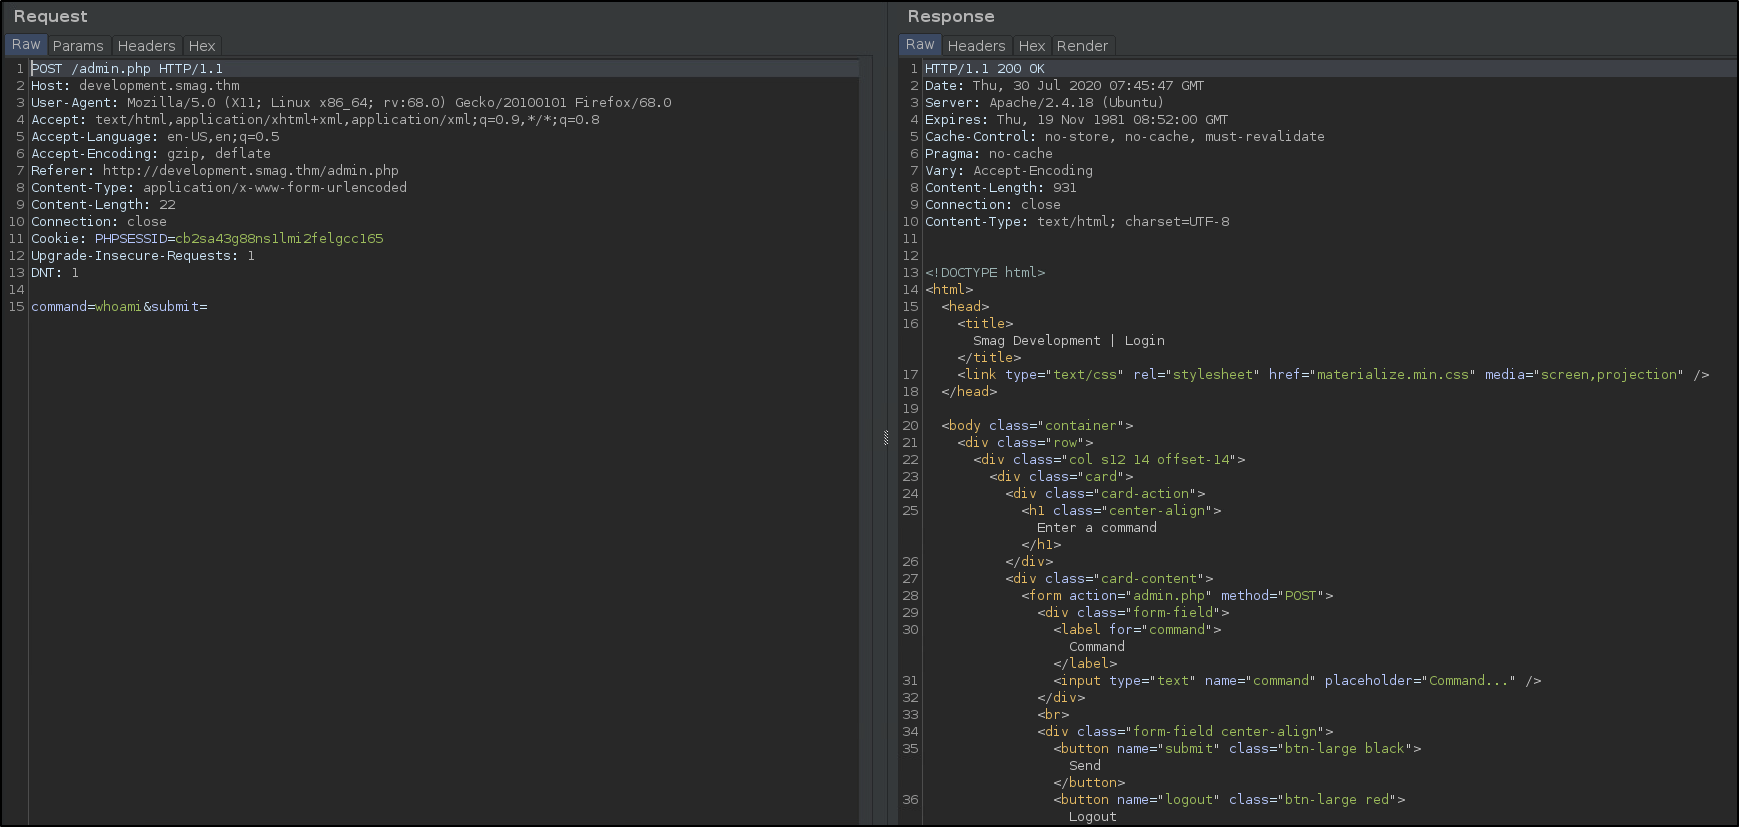Screen dimensions: 1739x827
Task: Open the Request Hex tab
Action: [x=202, y=46]
